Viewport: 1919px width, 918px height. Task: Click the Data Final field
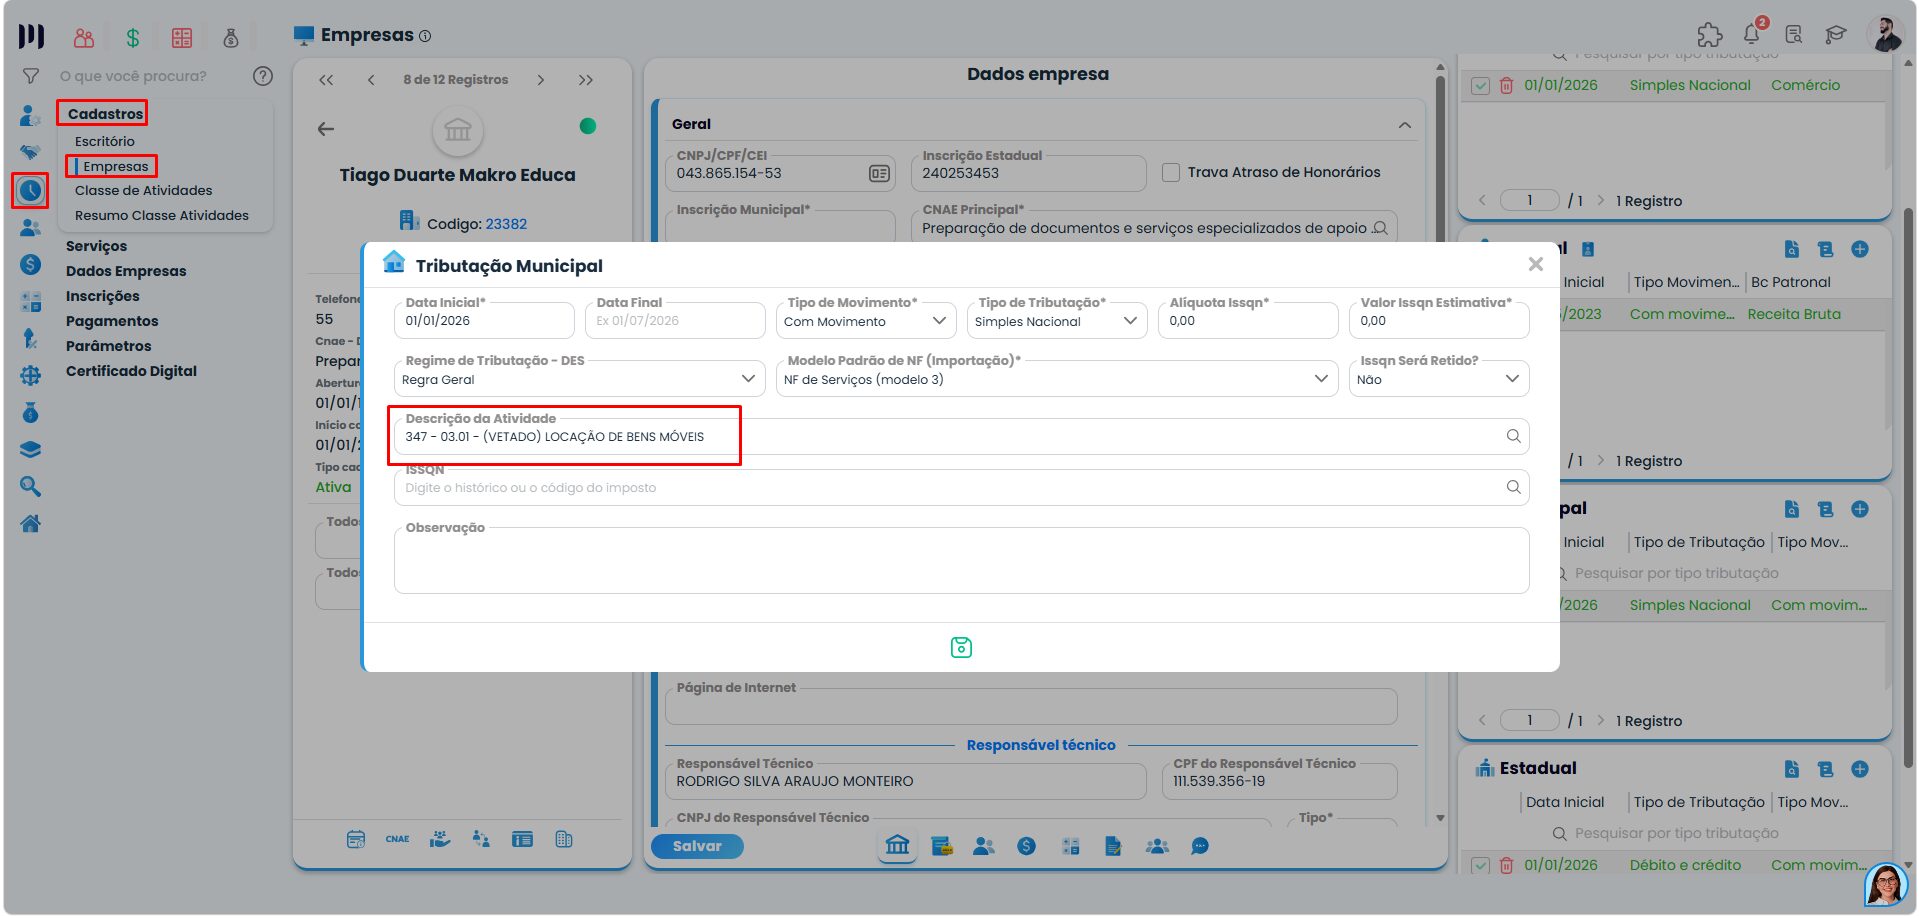pos(675,321)
